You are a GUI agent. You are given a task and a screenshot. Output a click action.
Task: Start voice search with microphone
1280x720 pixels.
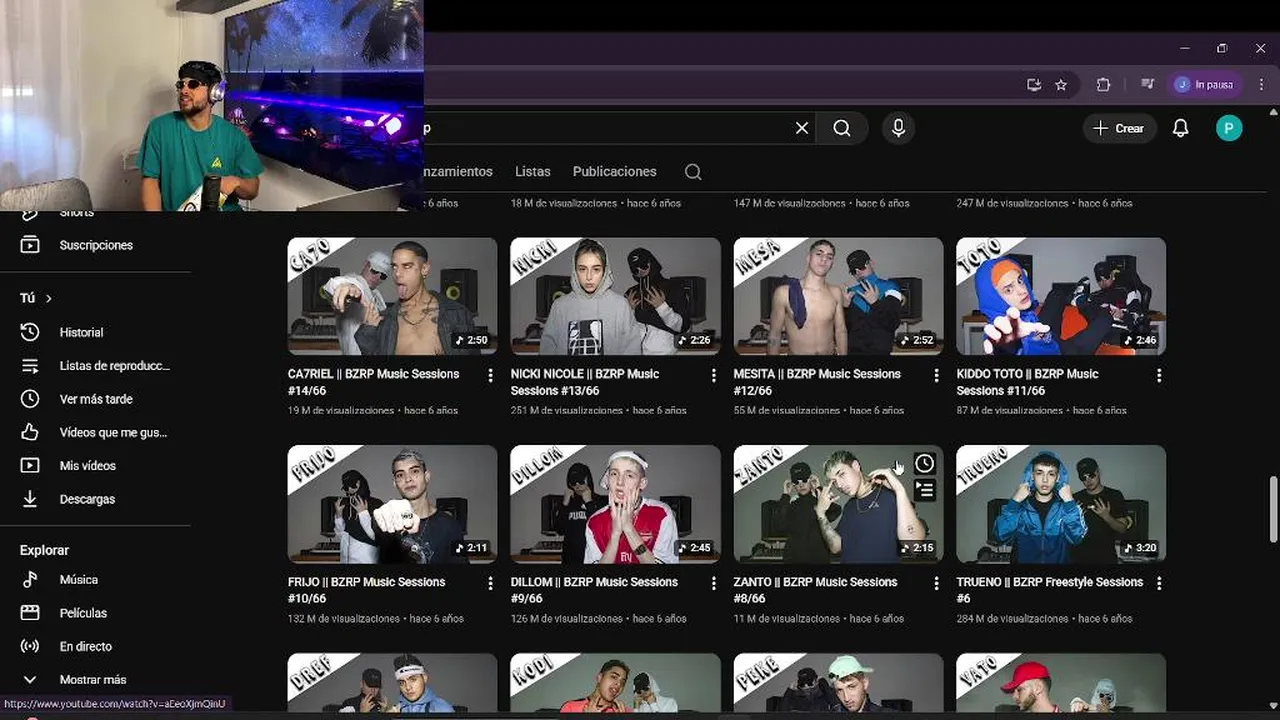click(898, 128)
